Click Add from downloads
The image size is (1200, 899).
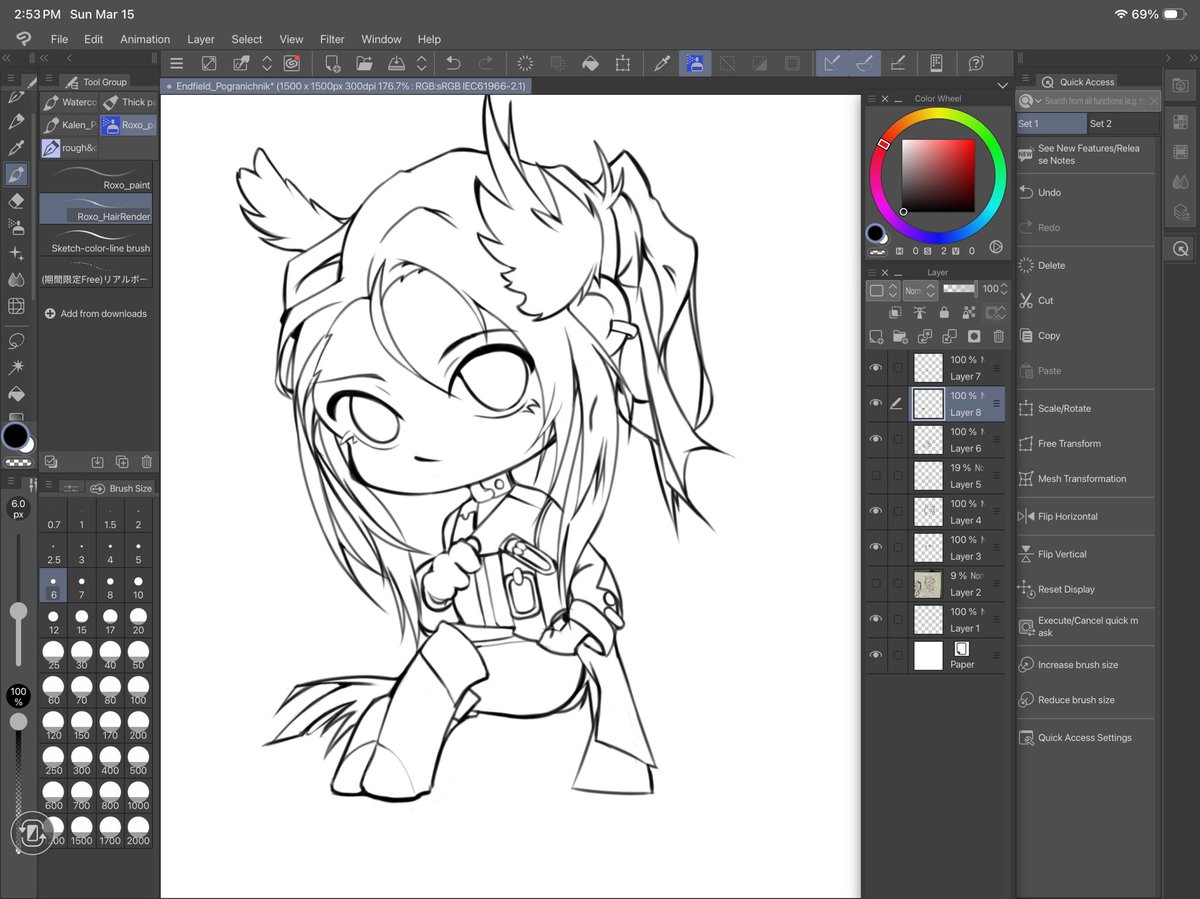coord(96,314)
